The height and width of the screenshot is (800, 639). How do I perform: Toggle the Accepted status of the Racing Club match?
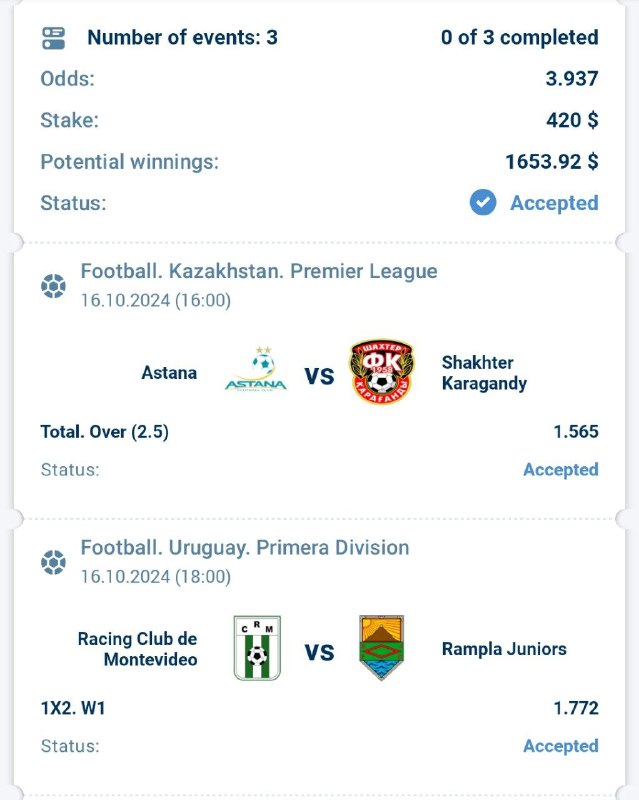coord(560,746)
